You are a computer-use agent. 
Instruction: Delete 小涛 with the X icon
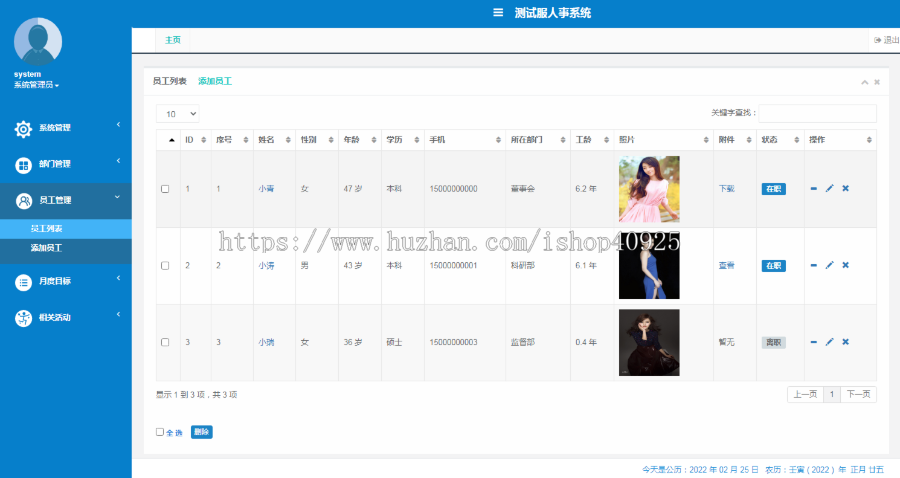pos(845,265)
